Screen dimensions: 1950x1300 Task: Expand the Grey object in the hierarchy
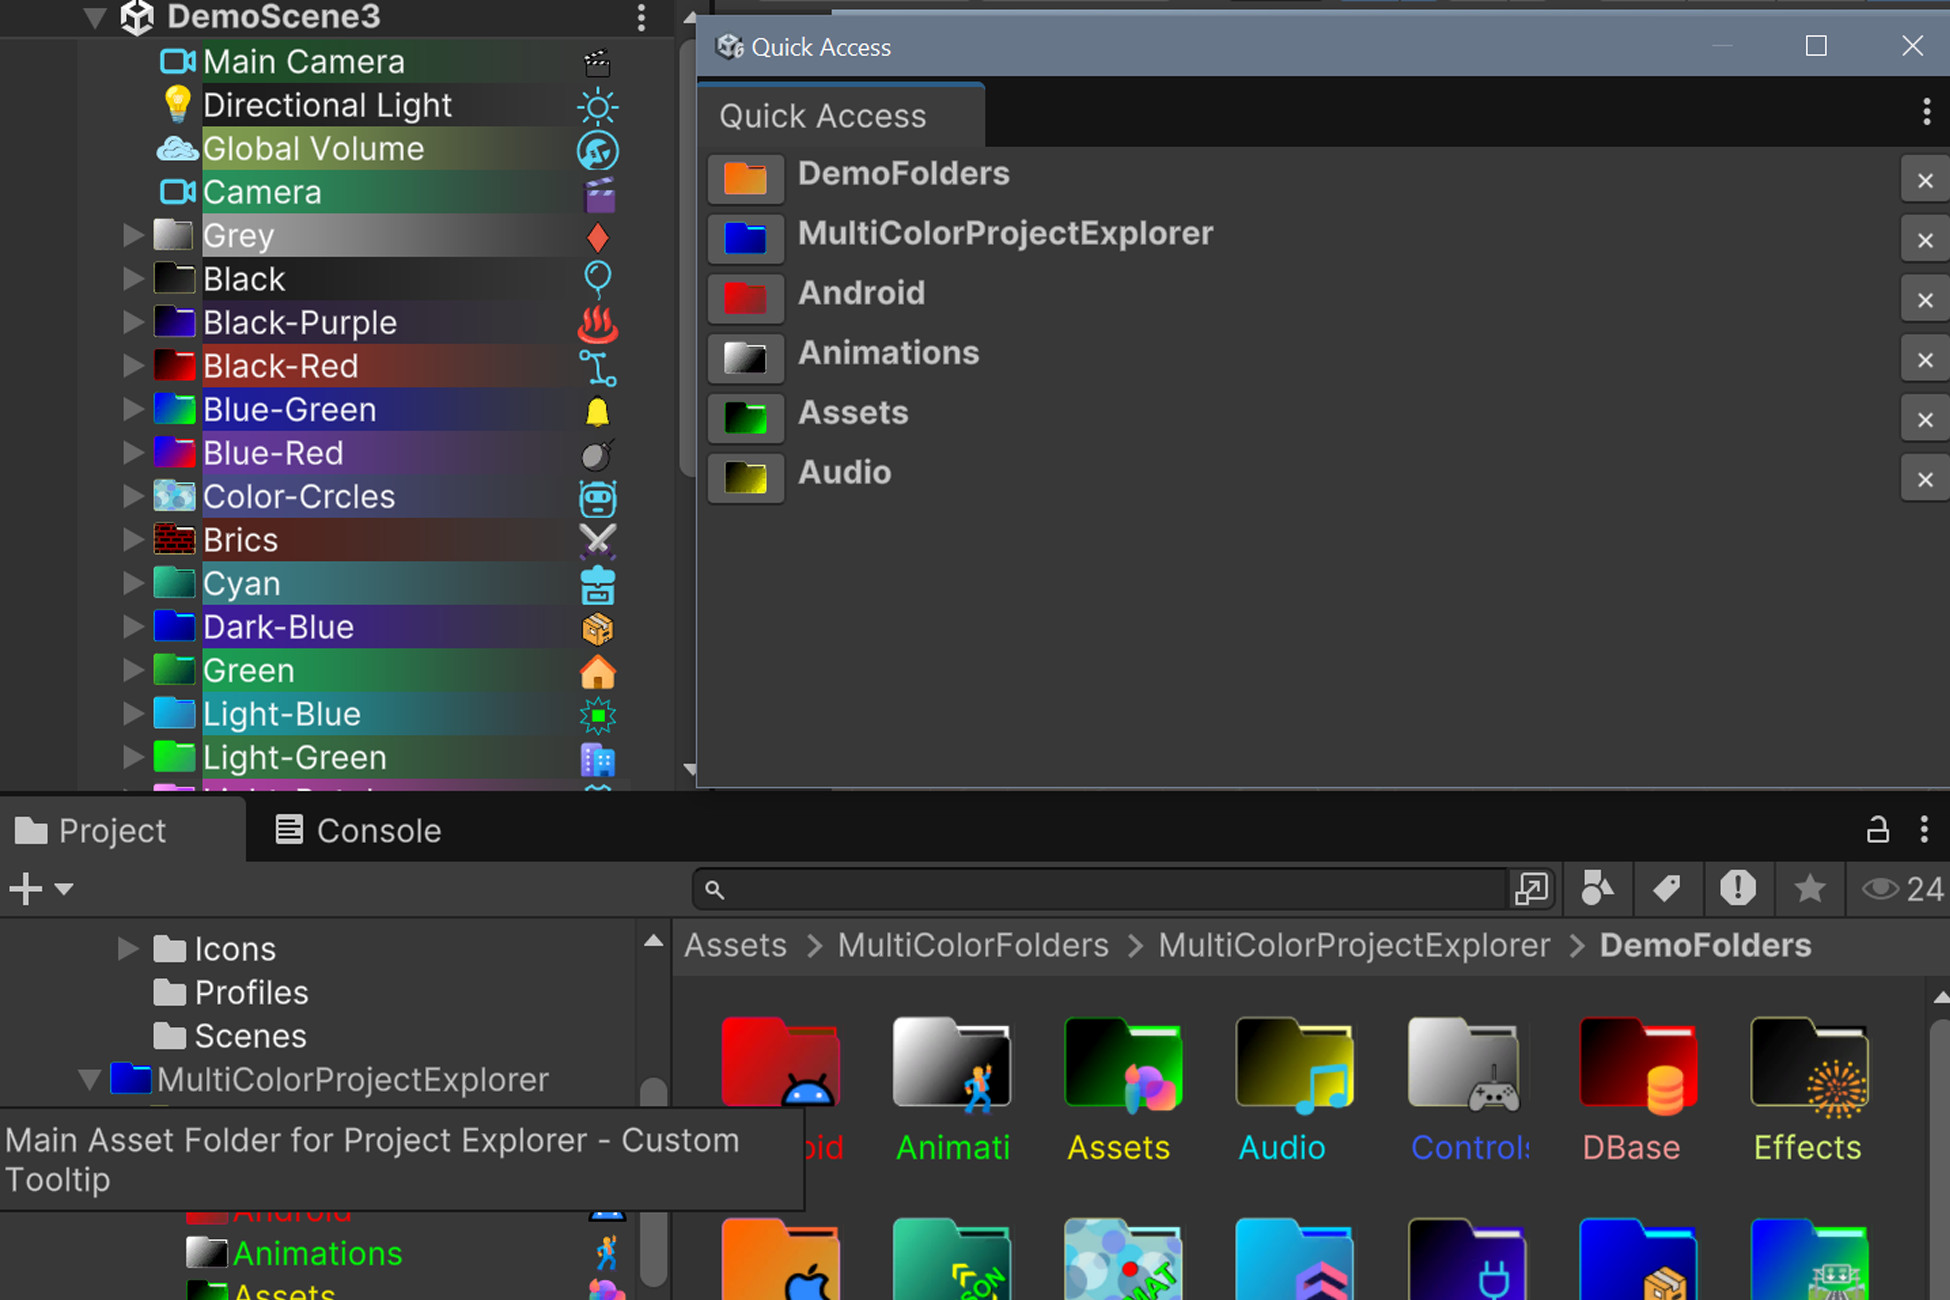[133, 235]
